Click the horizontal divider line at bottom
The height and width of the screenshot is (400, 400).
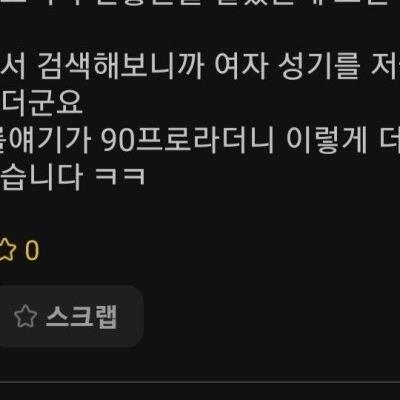coord(200,382)
